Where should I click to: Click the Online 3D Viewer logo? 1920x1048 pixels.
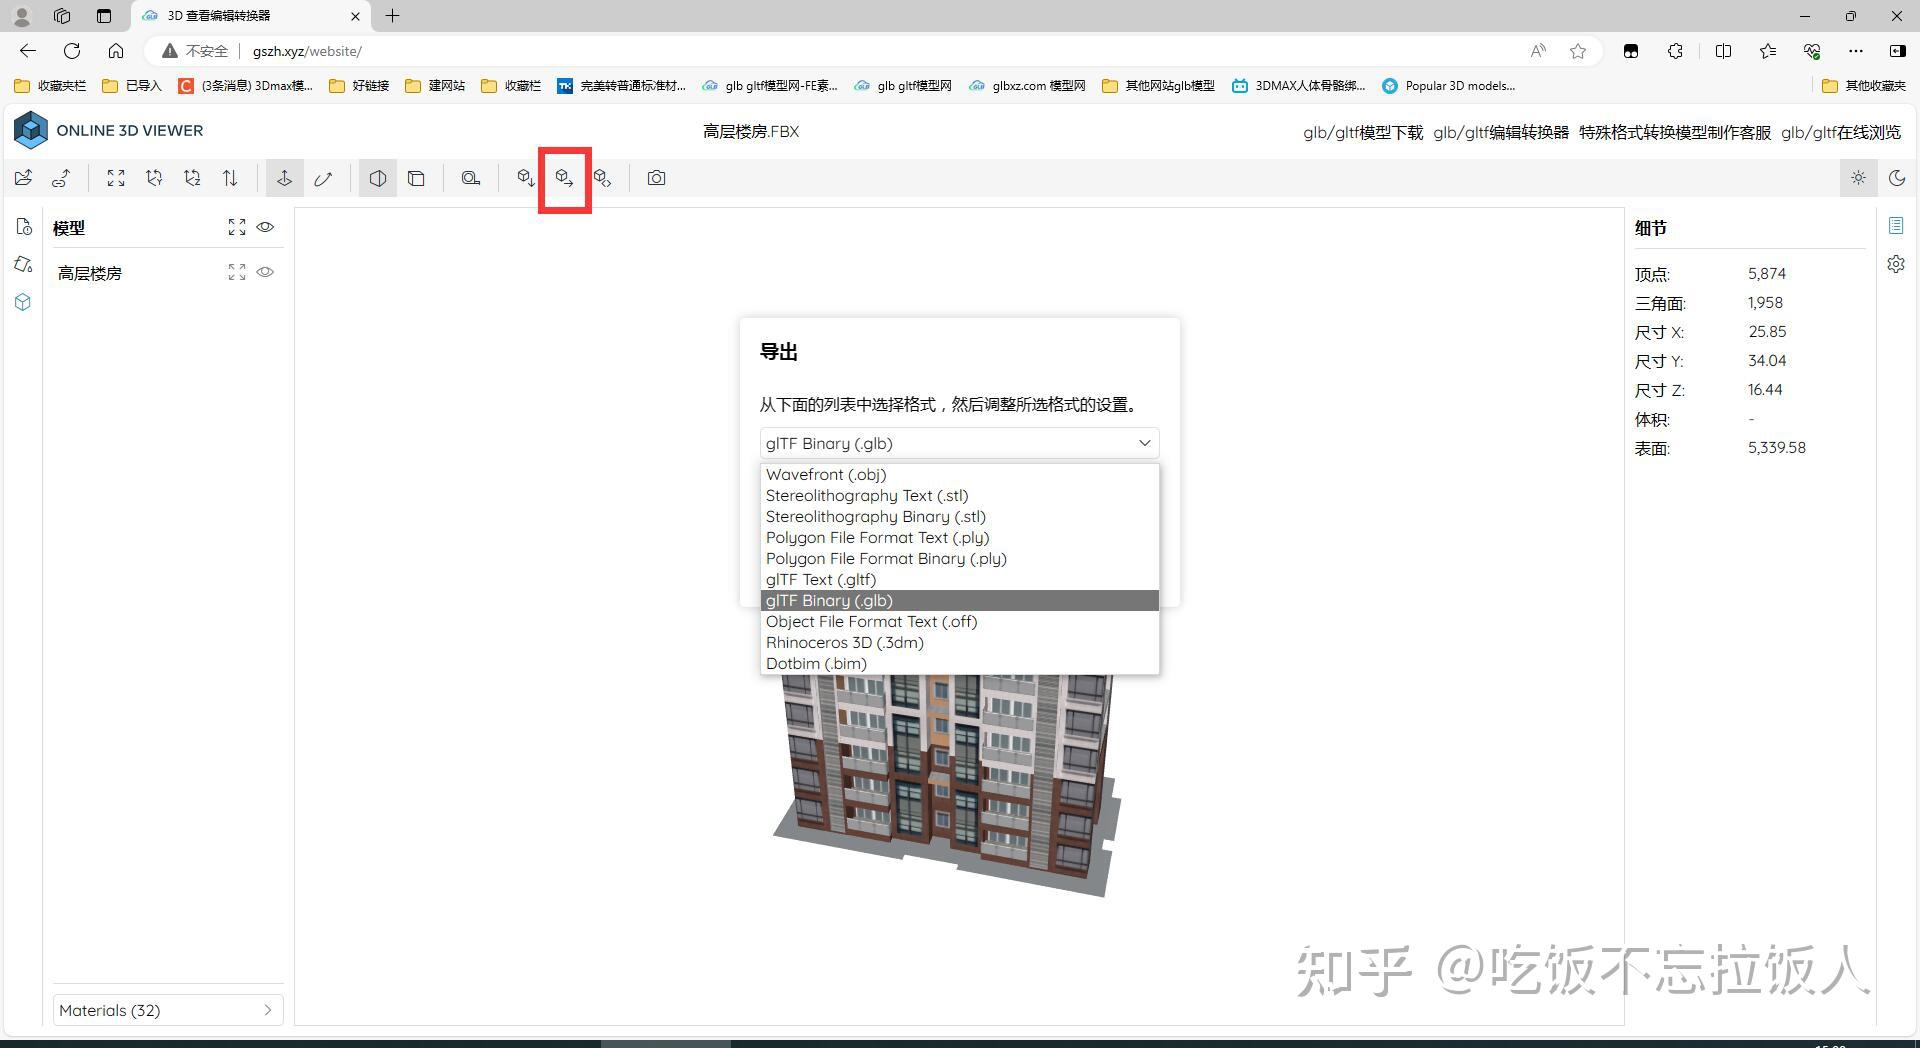click(x=108, y=131)
